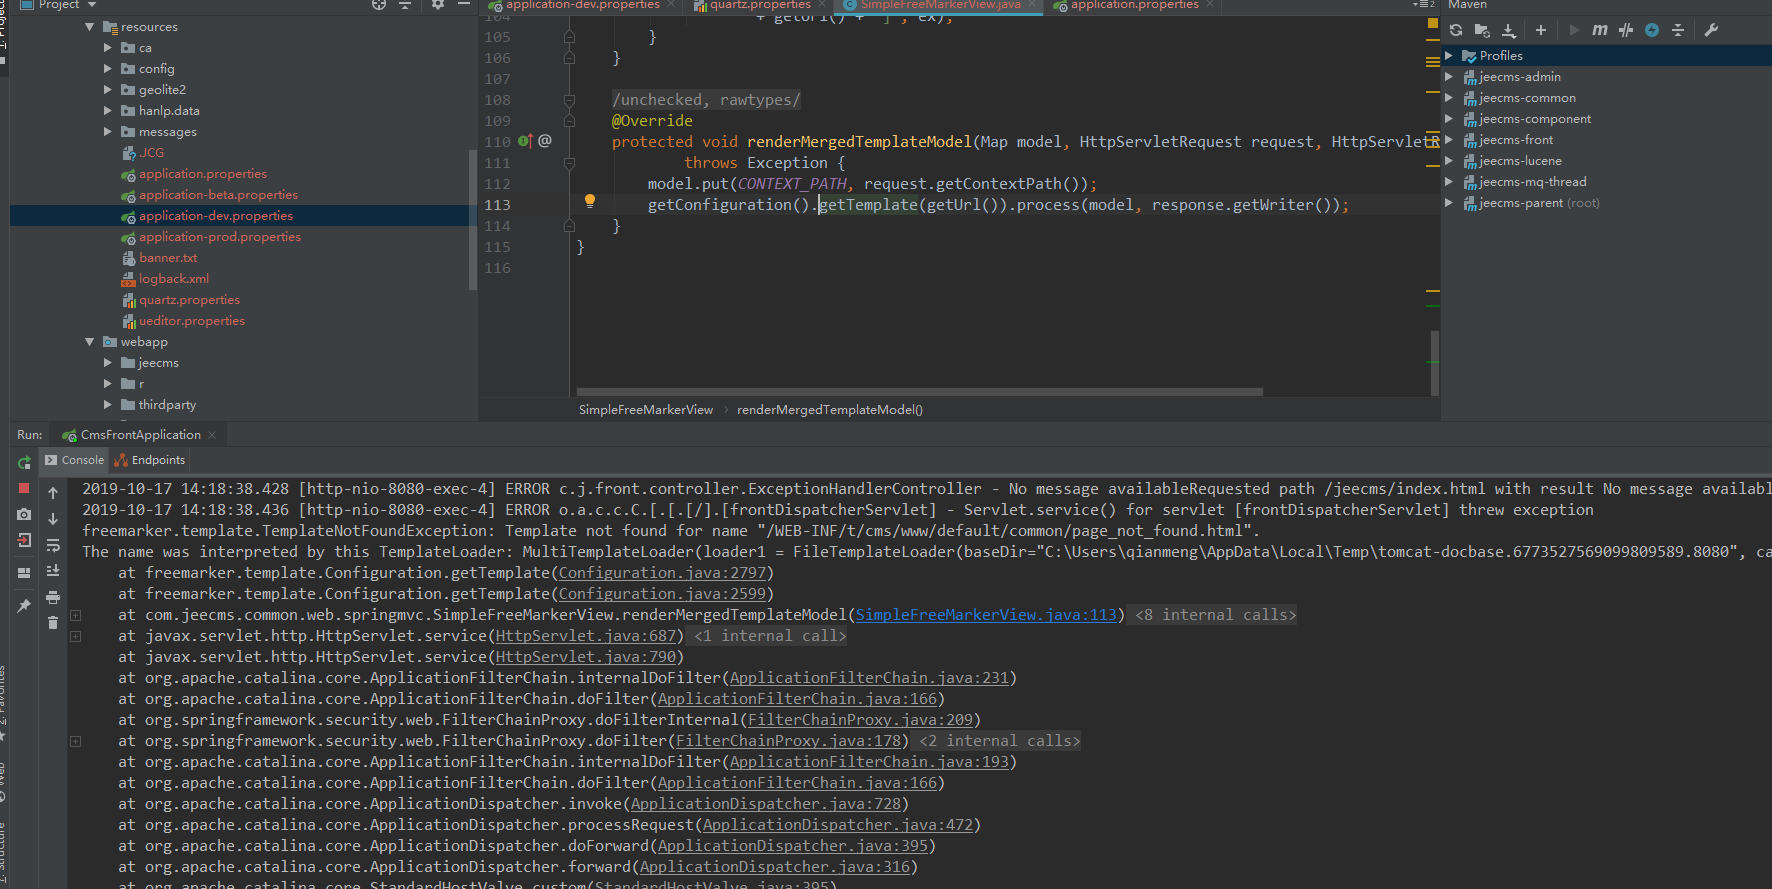Stop the running CmsFrontApplication
Viewport: 1772px width, 889px height.
pyautogui.click(x=24, y=488)
